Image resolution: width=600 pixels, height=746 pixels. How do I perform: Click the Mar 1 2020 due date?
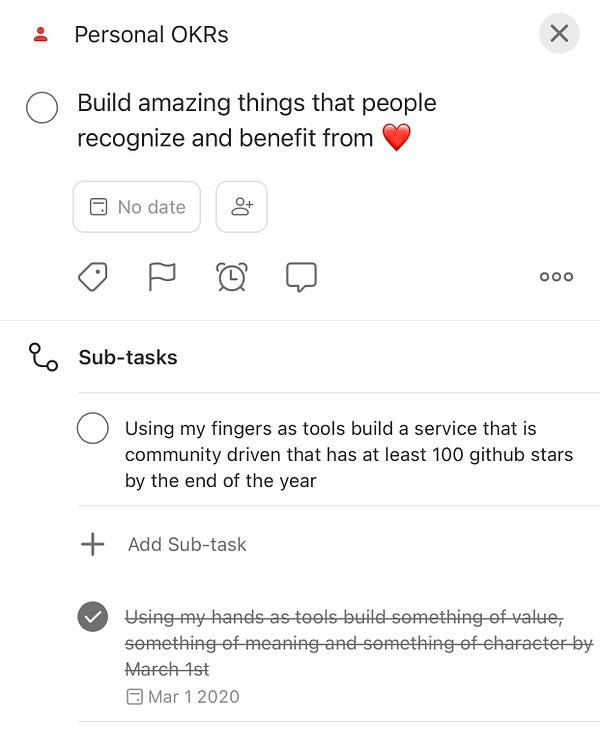click(183, 697)
